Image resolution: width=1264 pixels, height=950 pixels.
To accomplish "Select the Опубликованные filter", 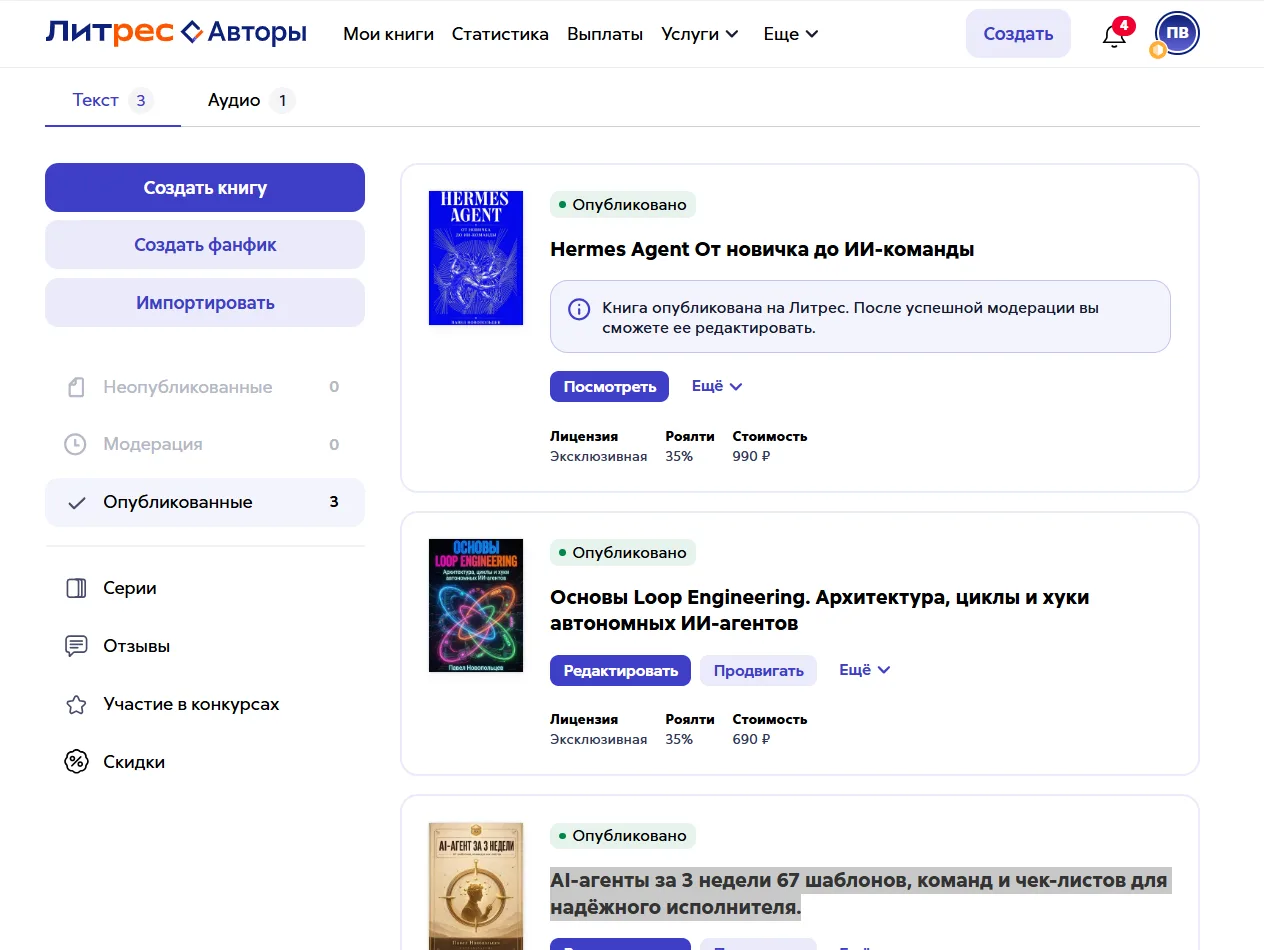I will coord(205,502).
